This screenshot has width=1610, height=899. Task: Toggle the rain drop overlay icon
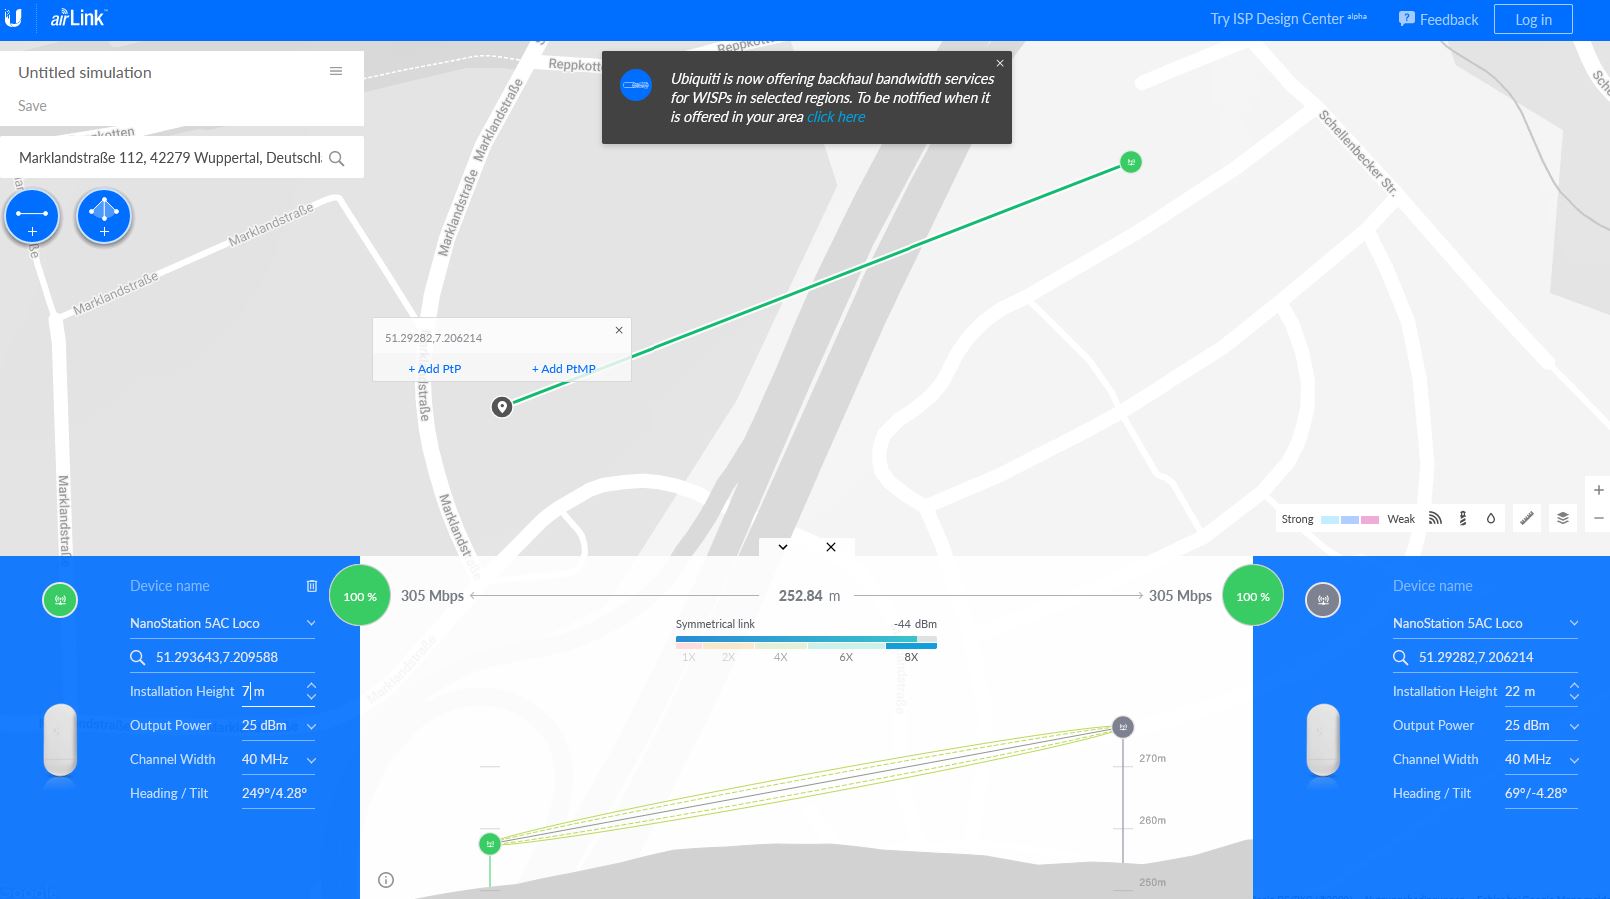point(1491,518)
